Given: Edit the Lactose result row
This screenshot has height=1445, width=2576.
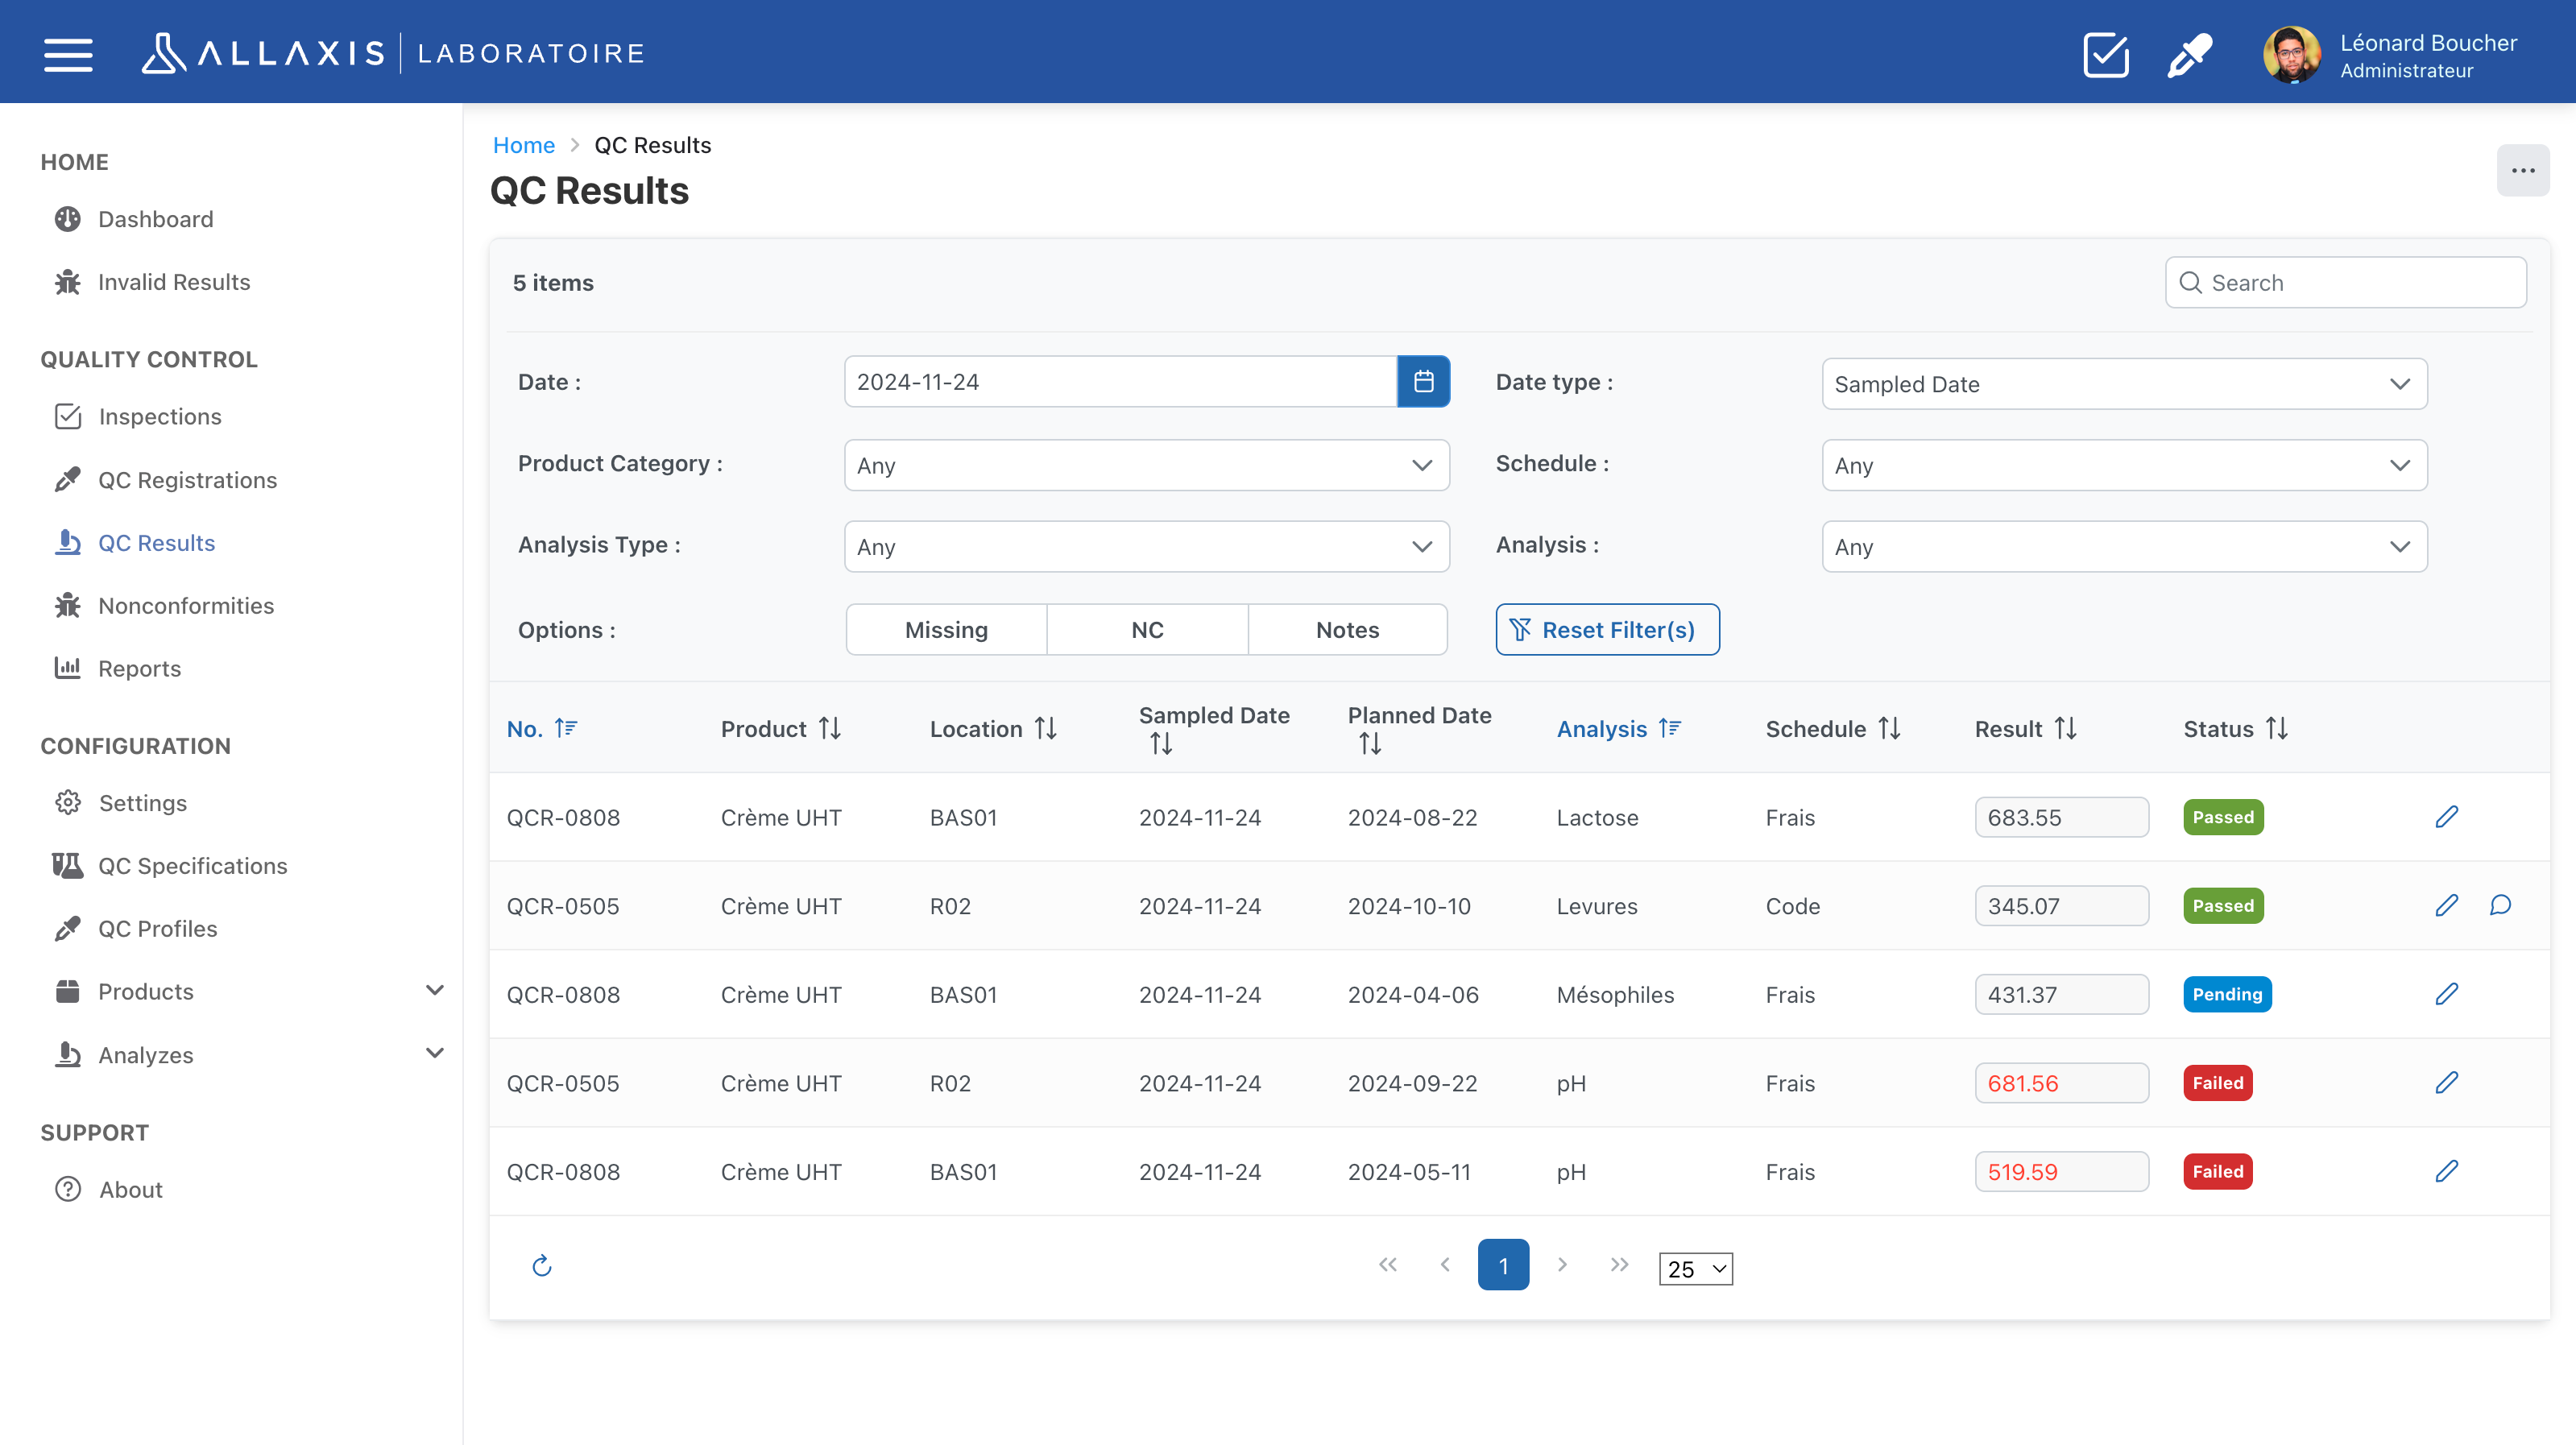Looking at the screenshot, I should (x=2446, y=817).
